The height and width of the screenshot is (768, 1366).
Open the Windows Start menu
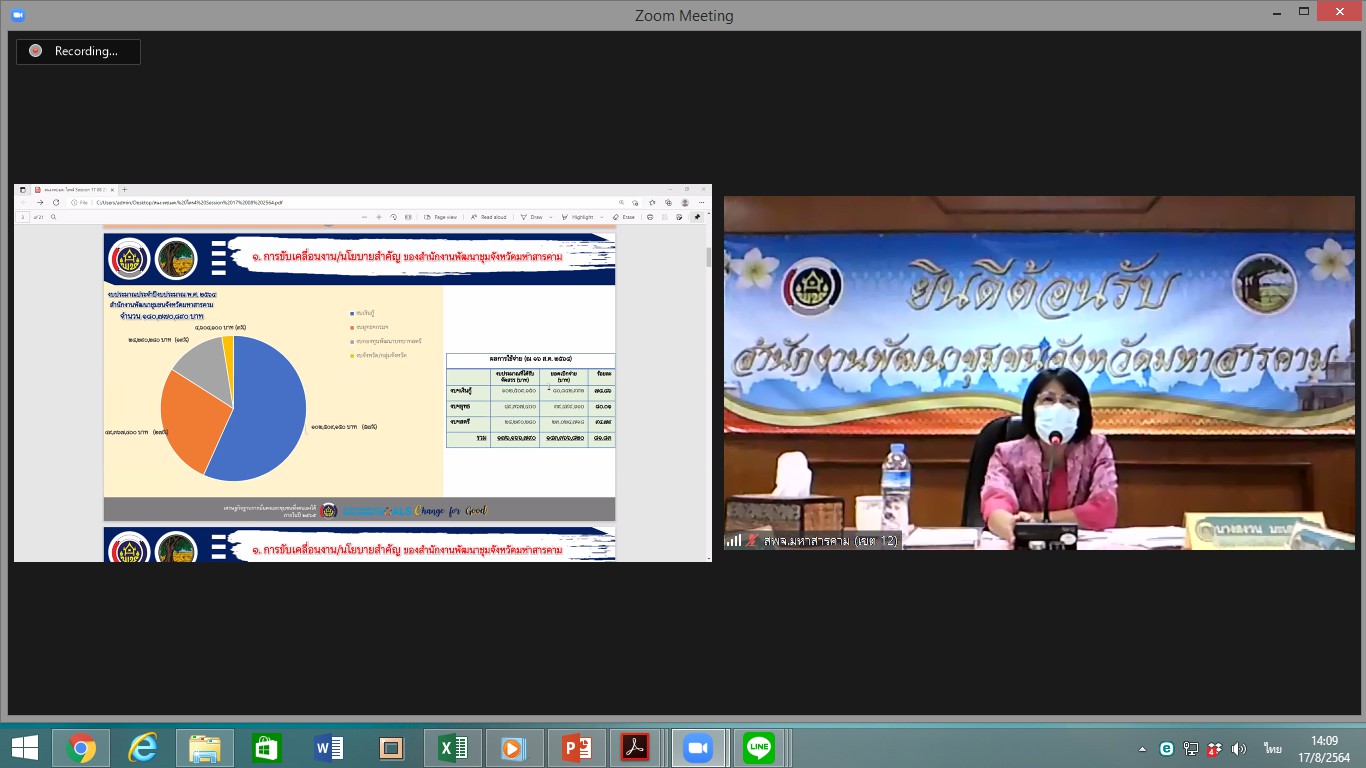[x=24, y=747]
